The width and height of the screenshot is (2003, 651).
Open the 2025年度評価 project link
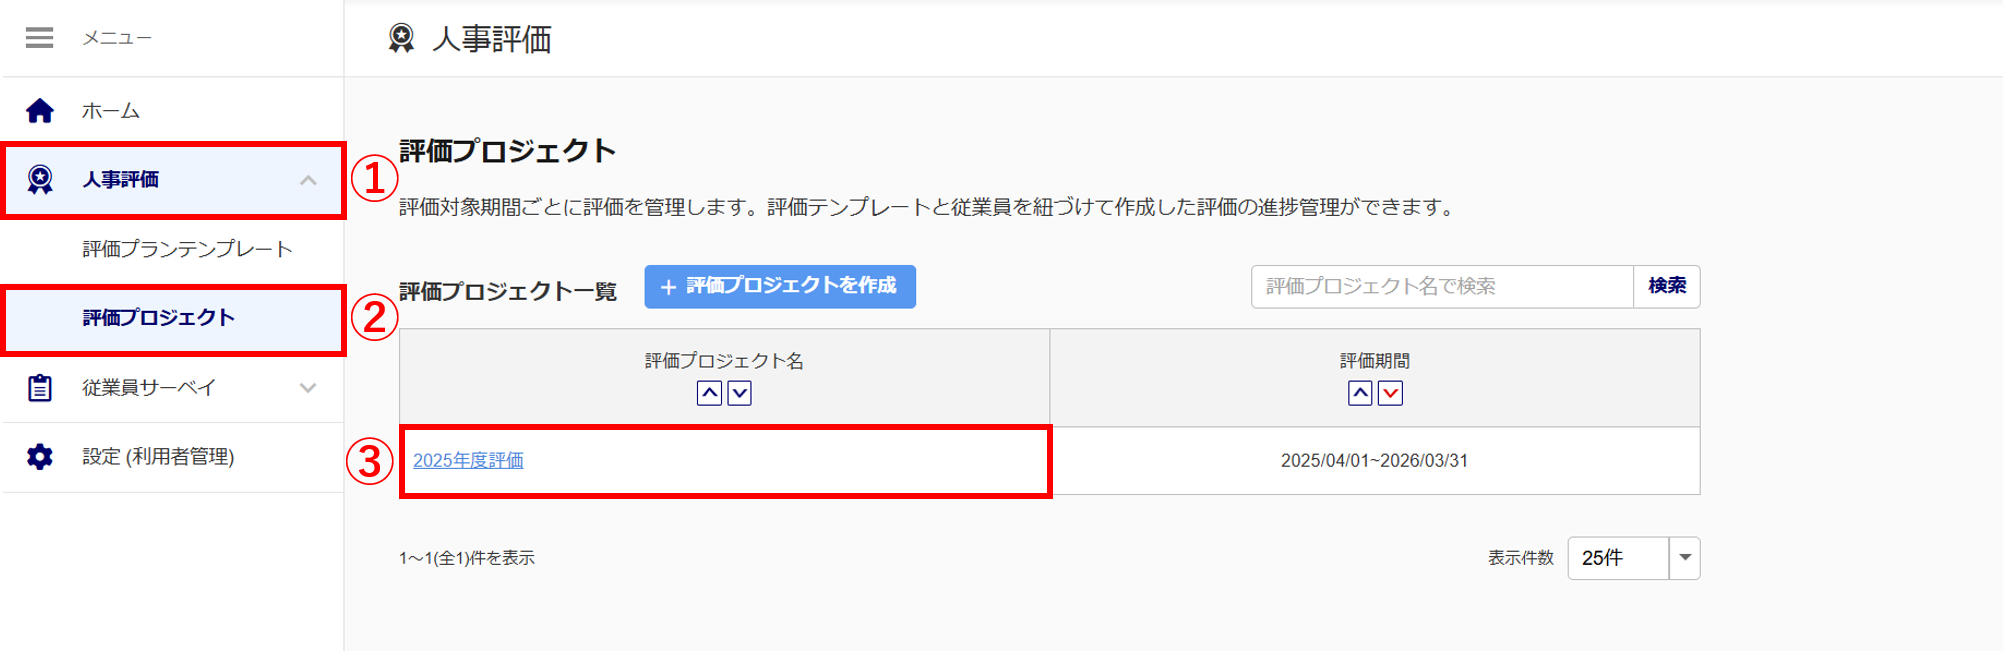pos(468,460)
